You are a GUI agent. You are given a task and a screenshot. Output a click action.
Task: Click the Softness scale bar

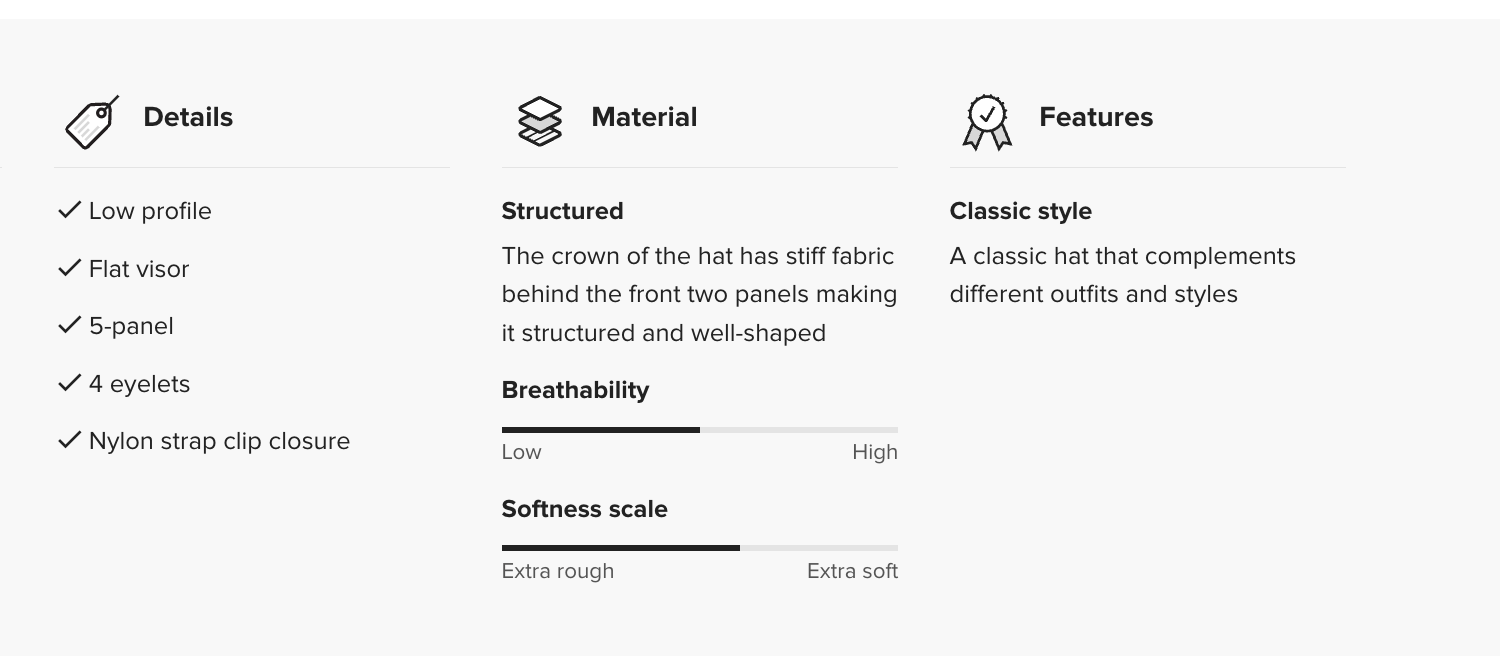point(699,548)
